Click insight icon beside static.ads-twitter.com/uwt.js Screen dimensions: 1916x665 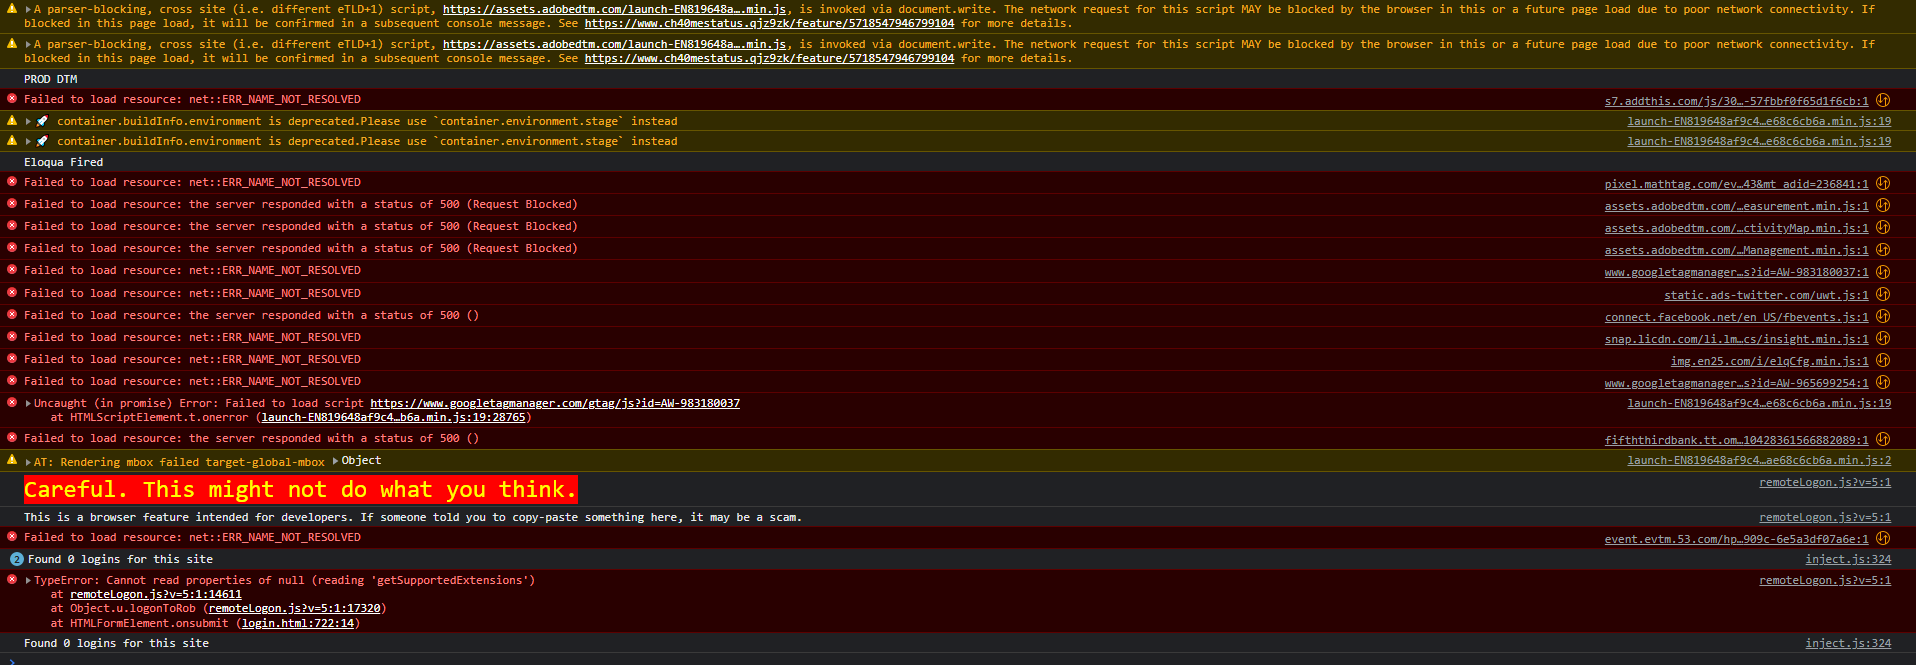[1883, 294]
